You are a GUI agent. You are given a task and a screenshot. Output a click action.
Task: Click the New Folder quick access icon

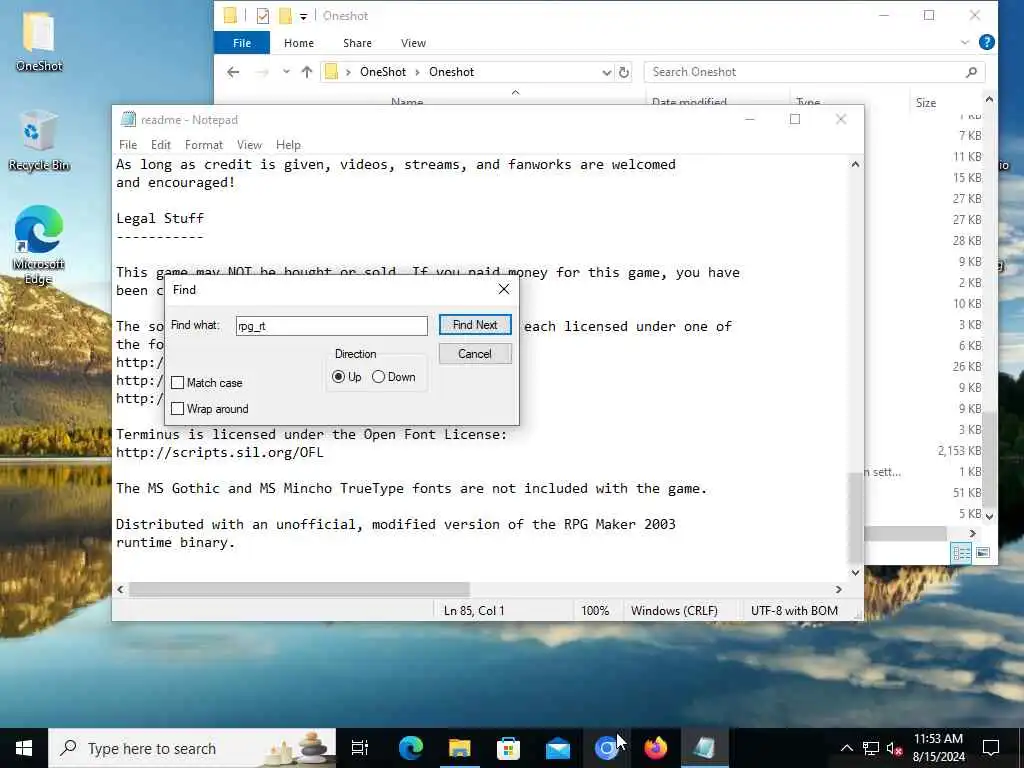click(285, 16)
